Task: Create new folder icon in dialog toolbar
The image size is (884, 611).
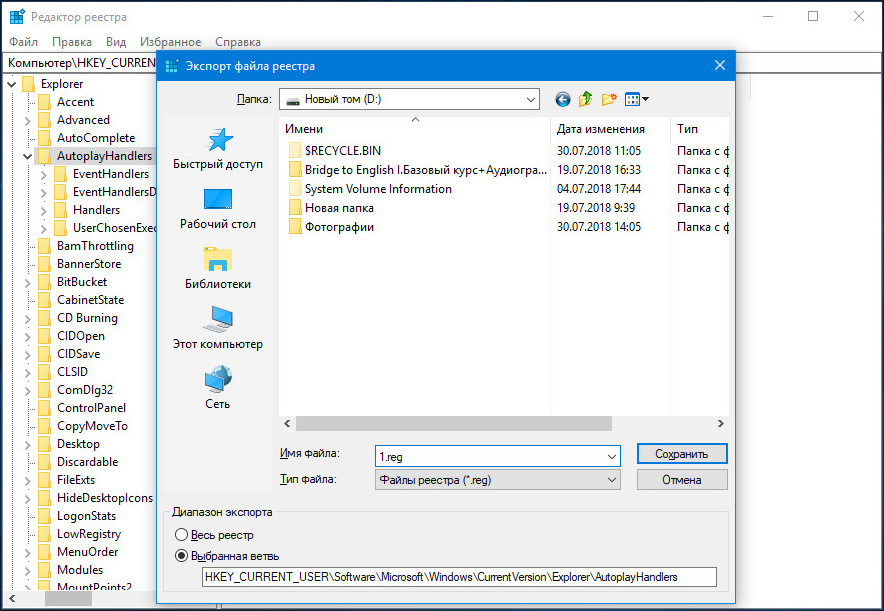Action: 609,100
